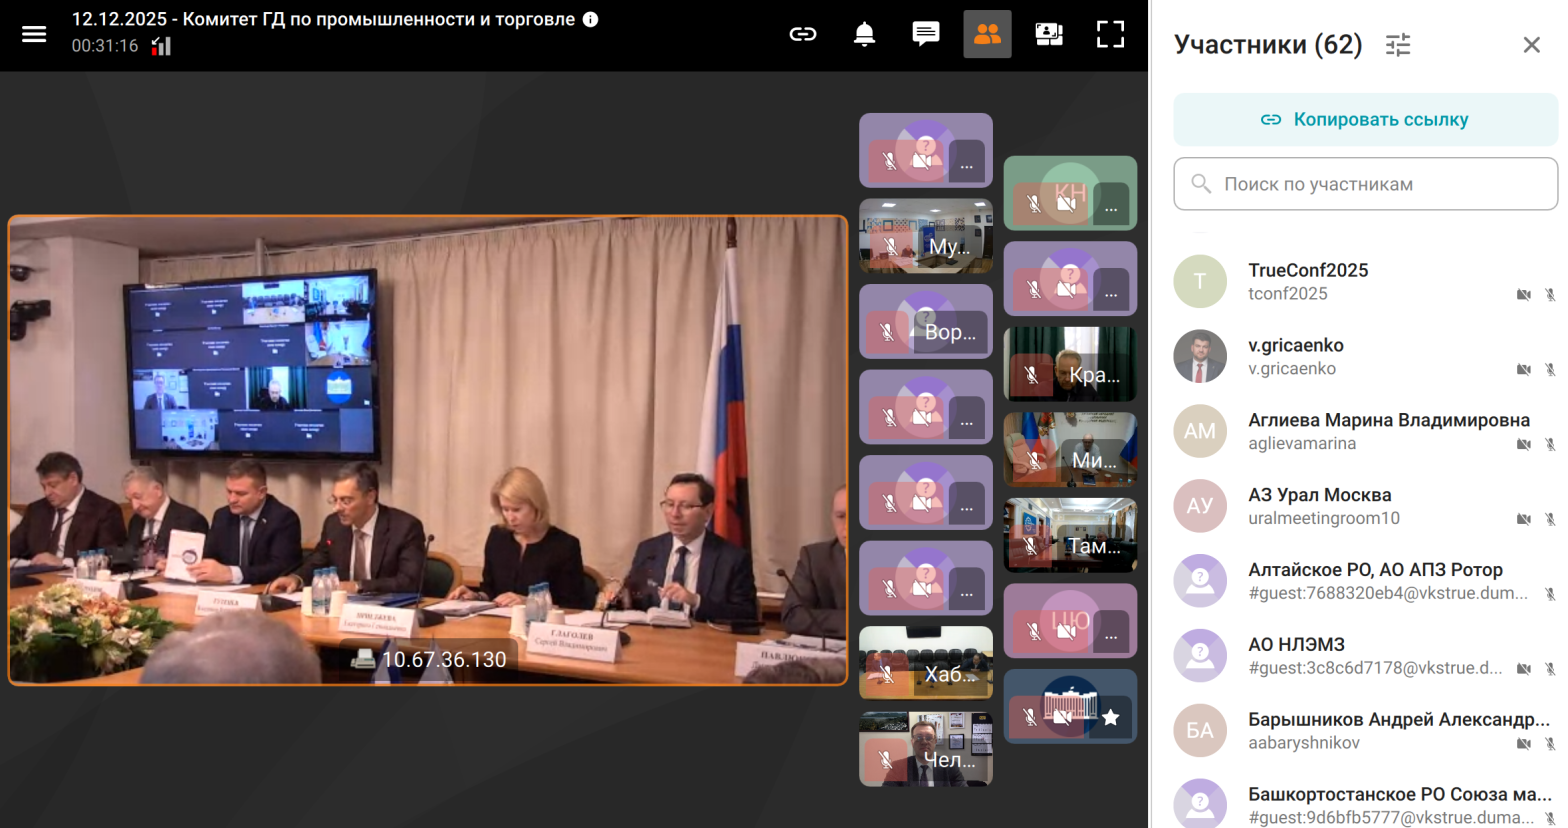1568x828 pixels.
Task: Toggle the participants list panel
Action: [987, 34]
